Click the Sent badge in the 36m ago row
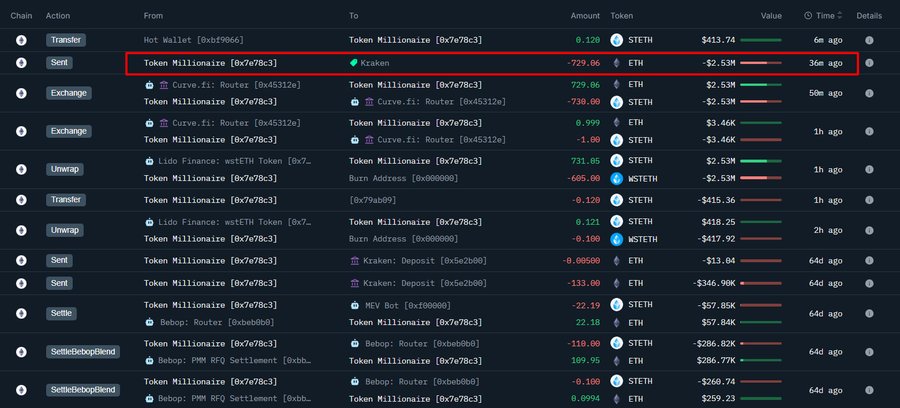The height and width of the screenshot is (408, 900). point(59,63)
